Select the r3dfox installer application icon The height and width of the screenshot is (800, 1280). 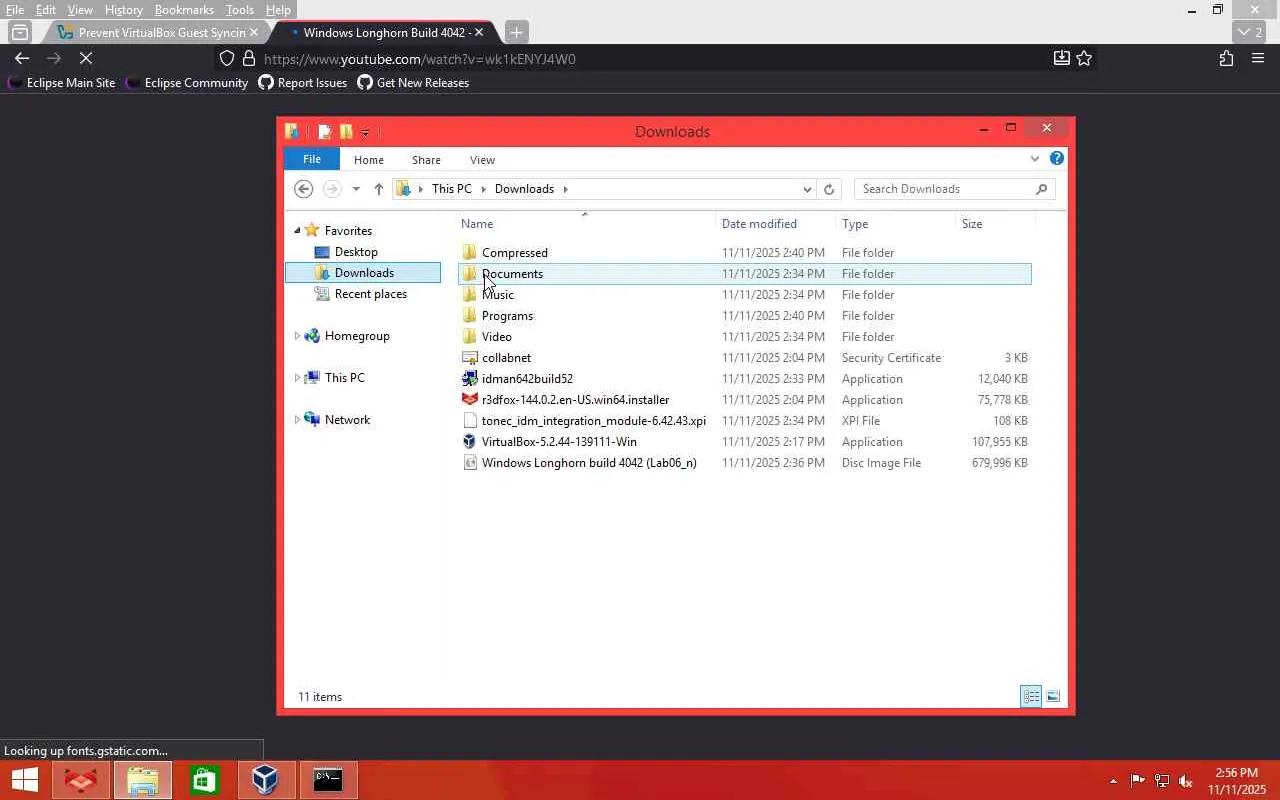click(x=470, y=400)
